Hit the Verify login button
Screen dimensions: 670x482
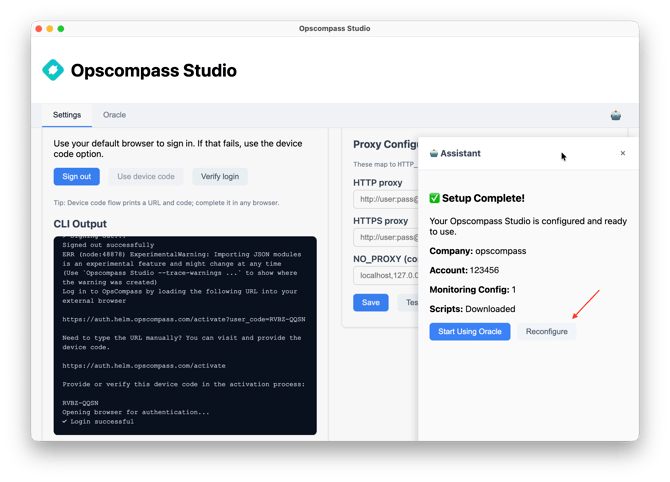[x=220, y=177]
